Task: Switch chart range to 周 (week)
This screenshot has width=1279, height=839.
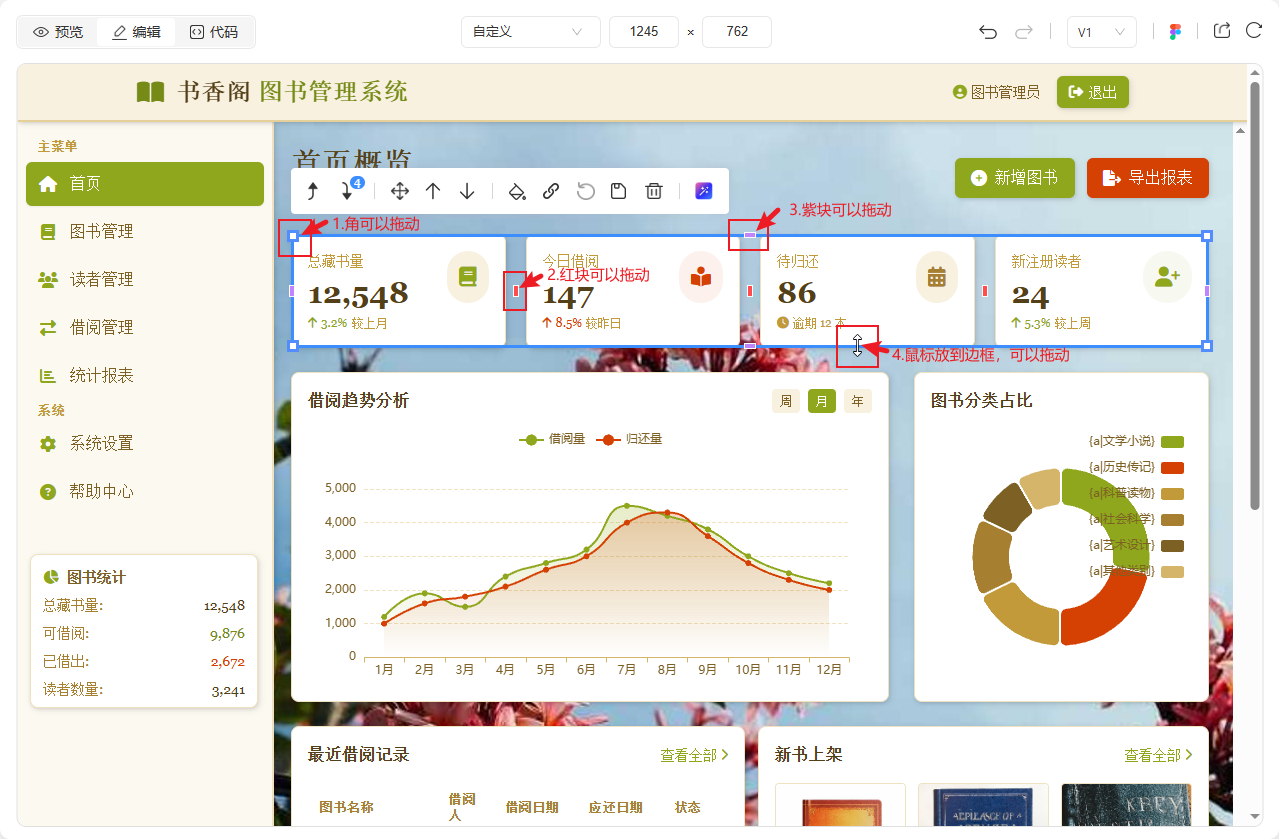Action: [785, 401]
